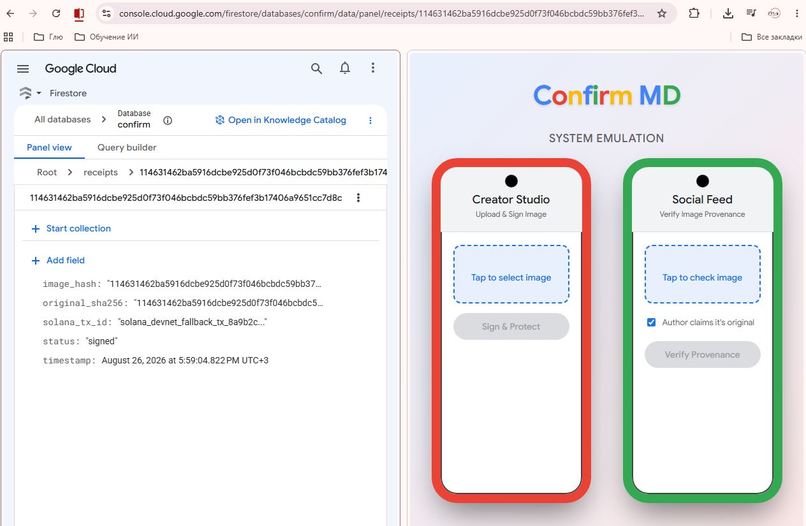806x526 pixels.
Task: Click the red extension icon beside reload
Action: point(79,14)
